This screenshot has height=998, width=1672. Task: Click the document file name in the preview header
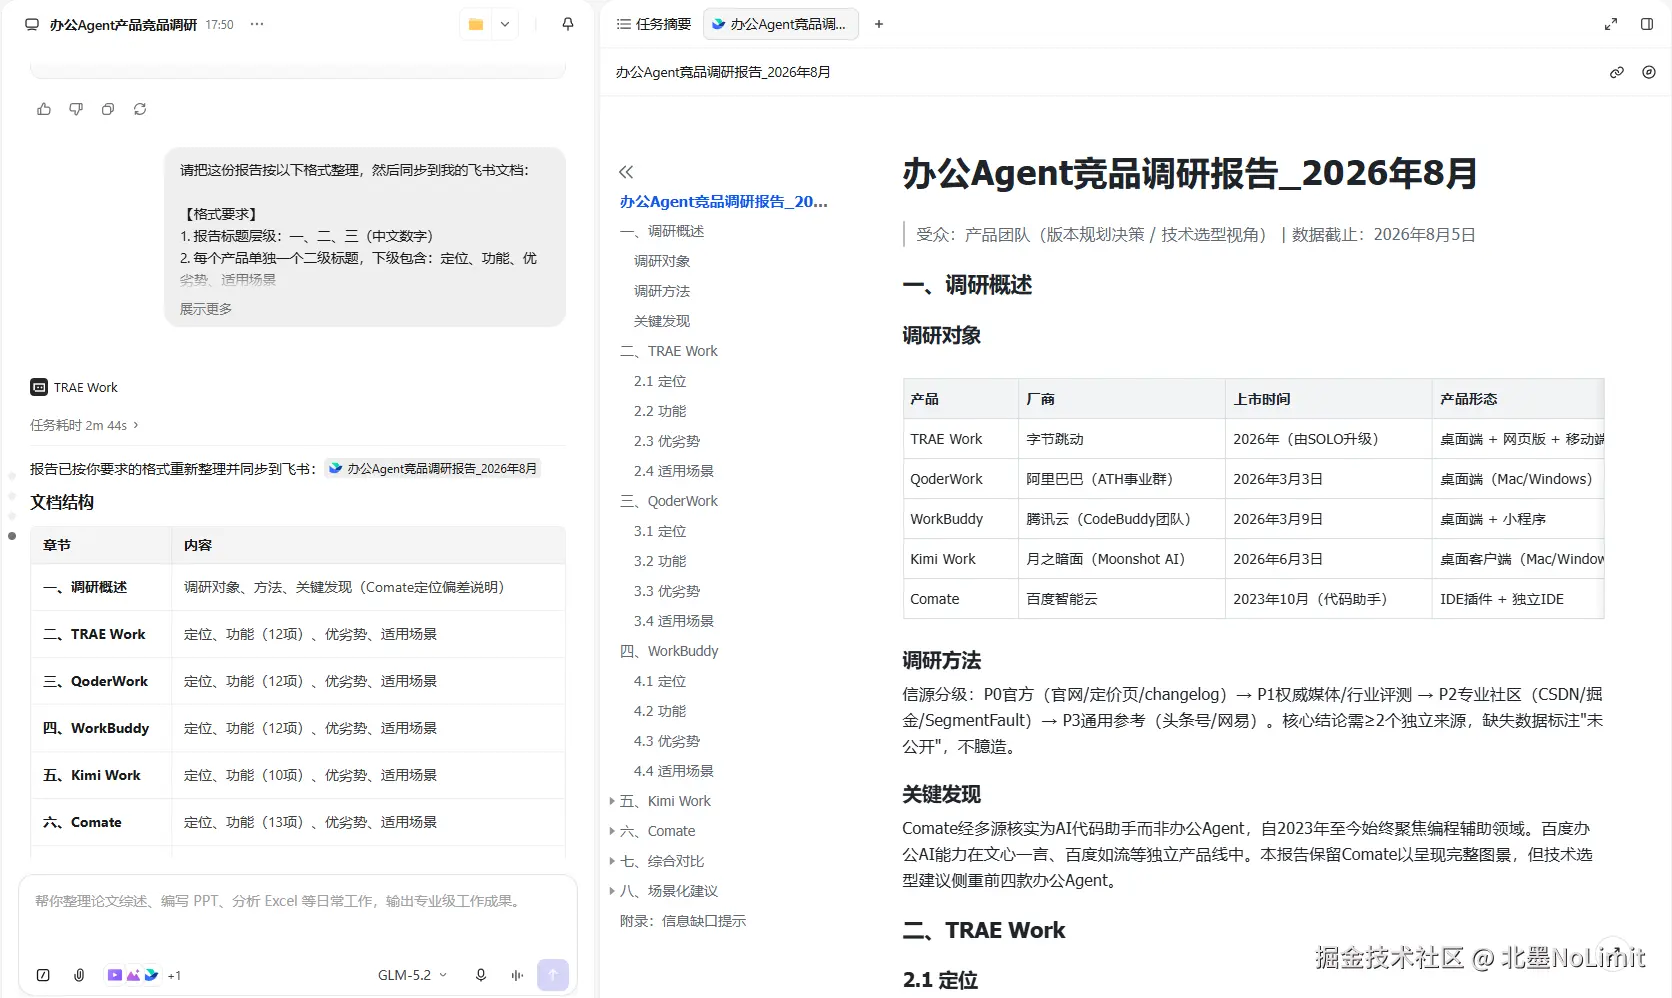pos(723,72)
